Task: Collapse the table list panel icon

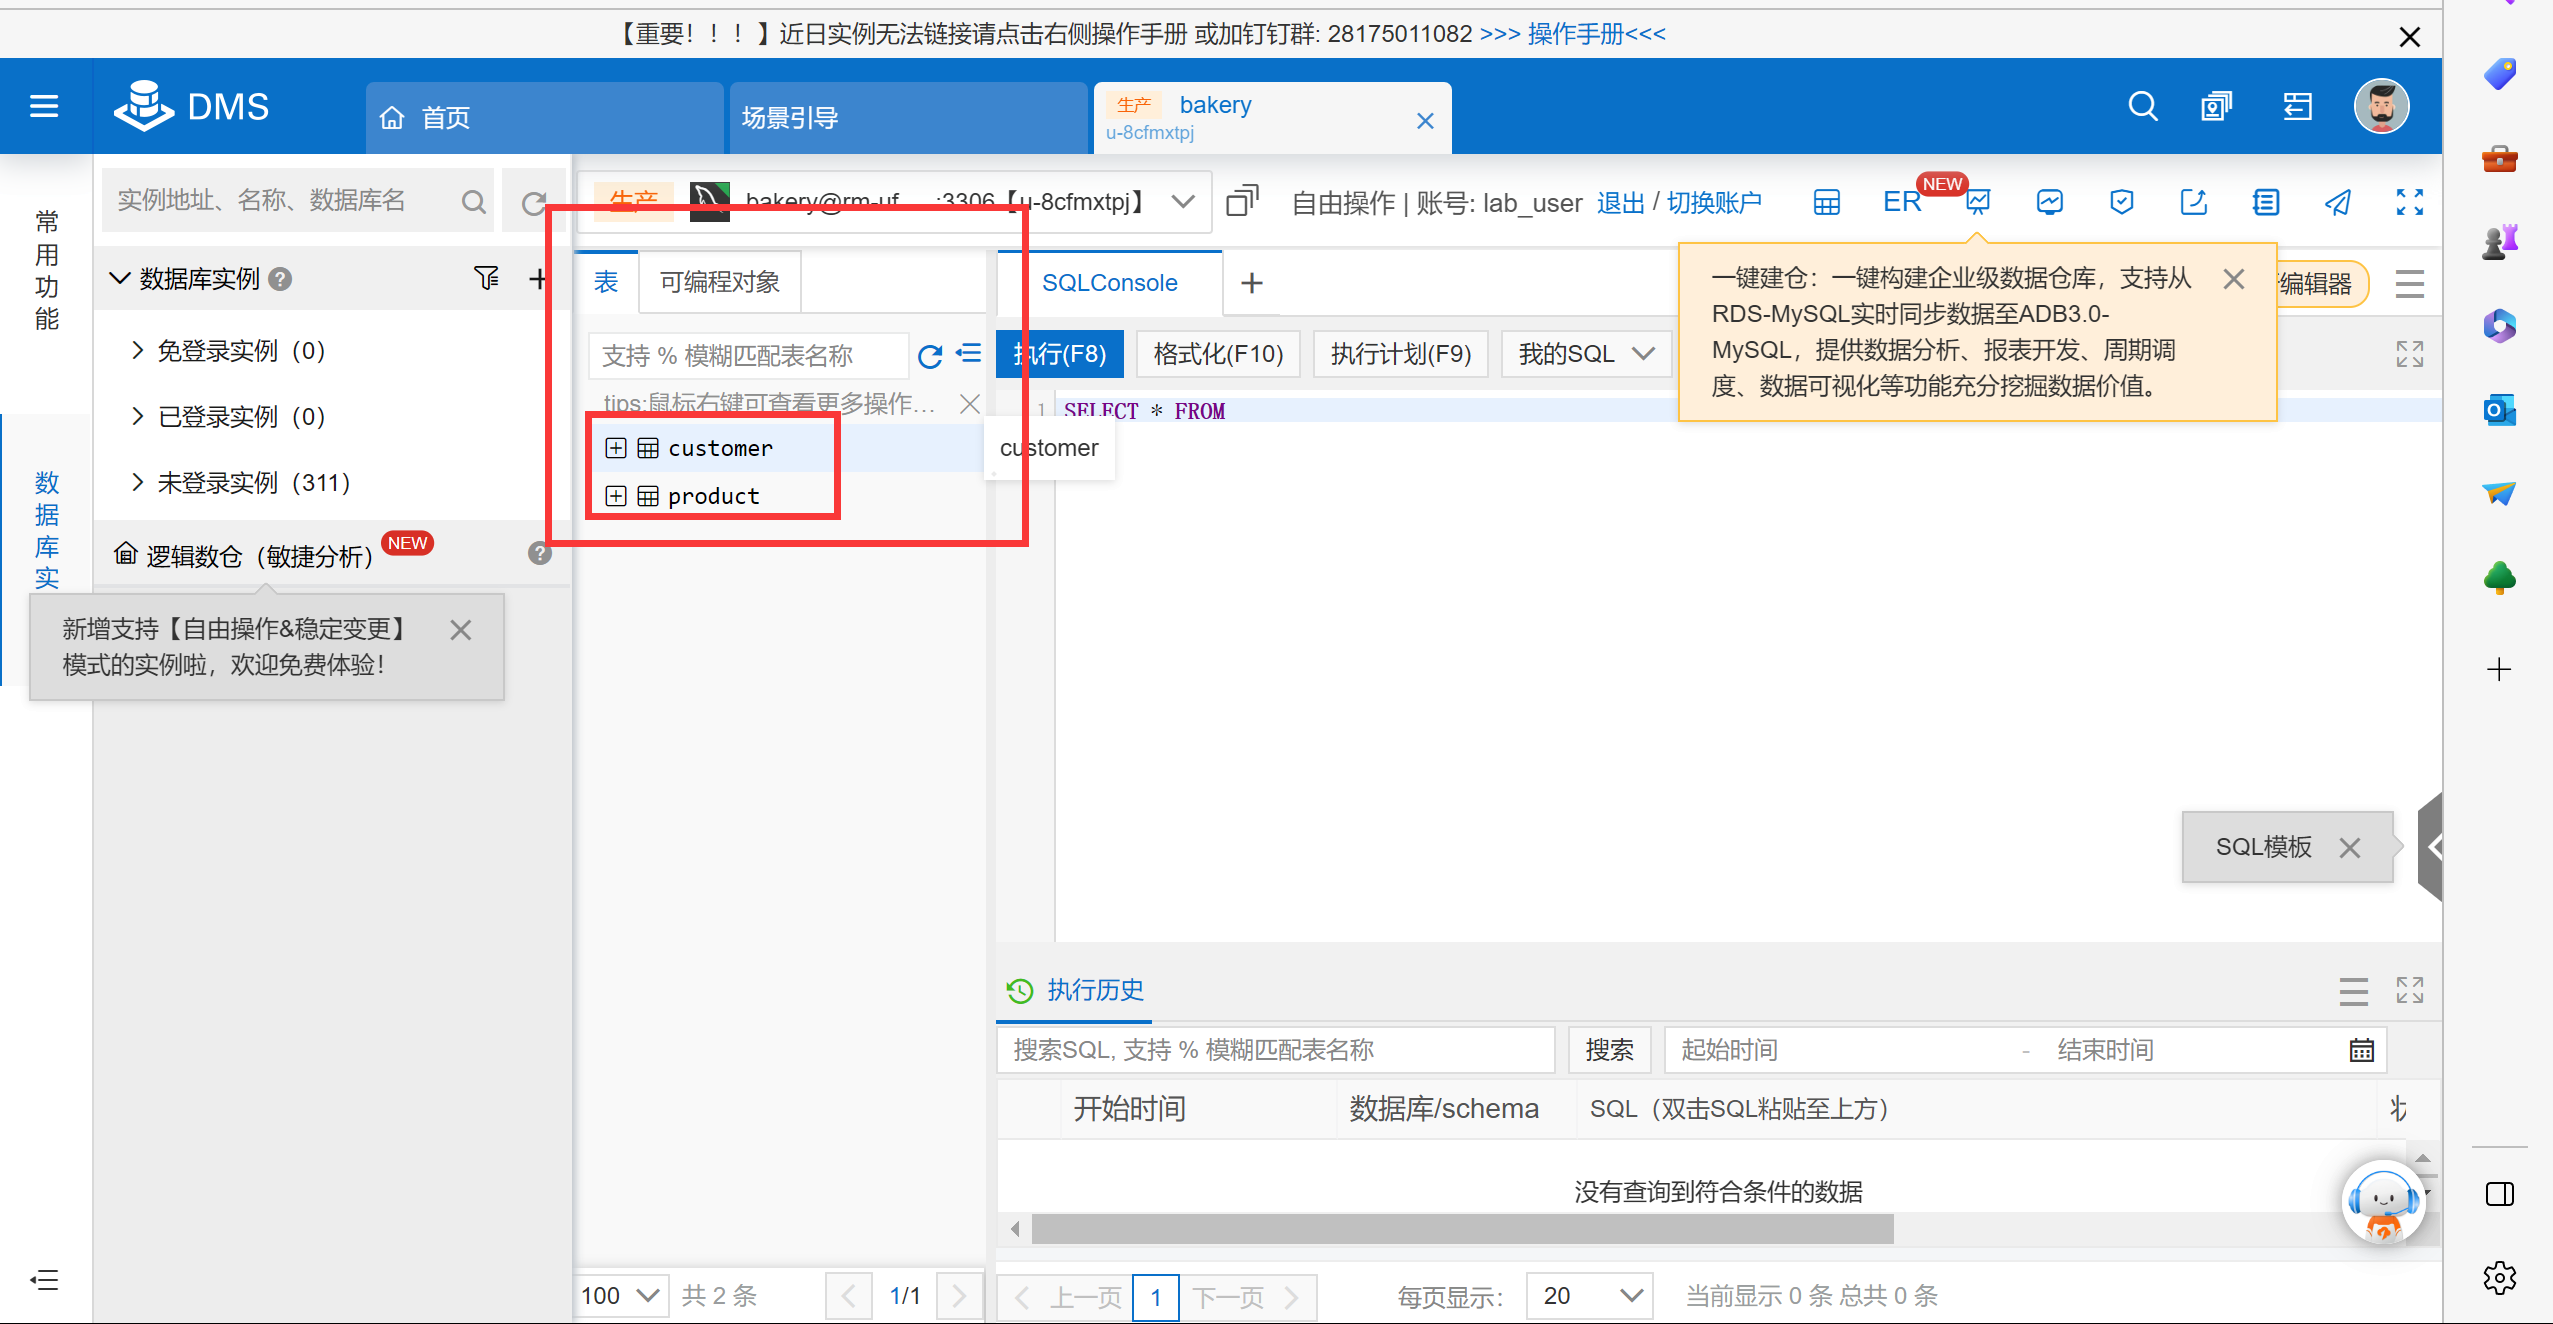Action: point(968,353)
